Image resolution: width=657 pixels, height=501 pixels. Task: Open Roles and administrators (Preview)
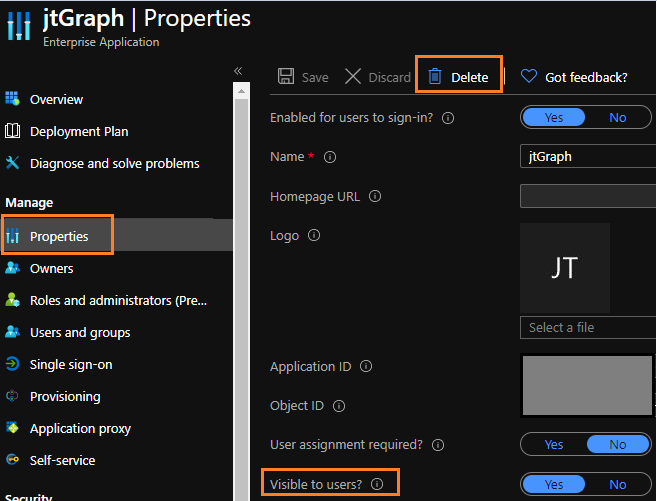[119, 300]
